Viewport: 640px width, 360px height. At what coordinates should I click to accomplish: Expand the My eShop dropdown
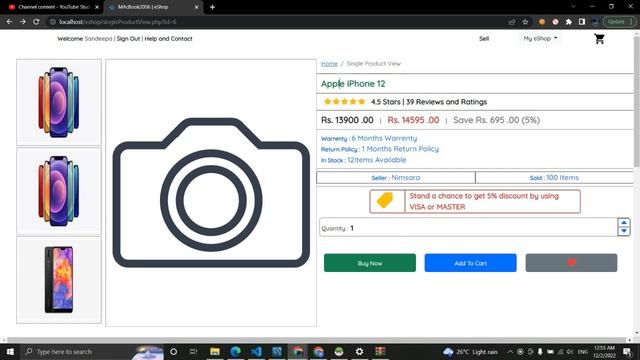[540, 38]
